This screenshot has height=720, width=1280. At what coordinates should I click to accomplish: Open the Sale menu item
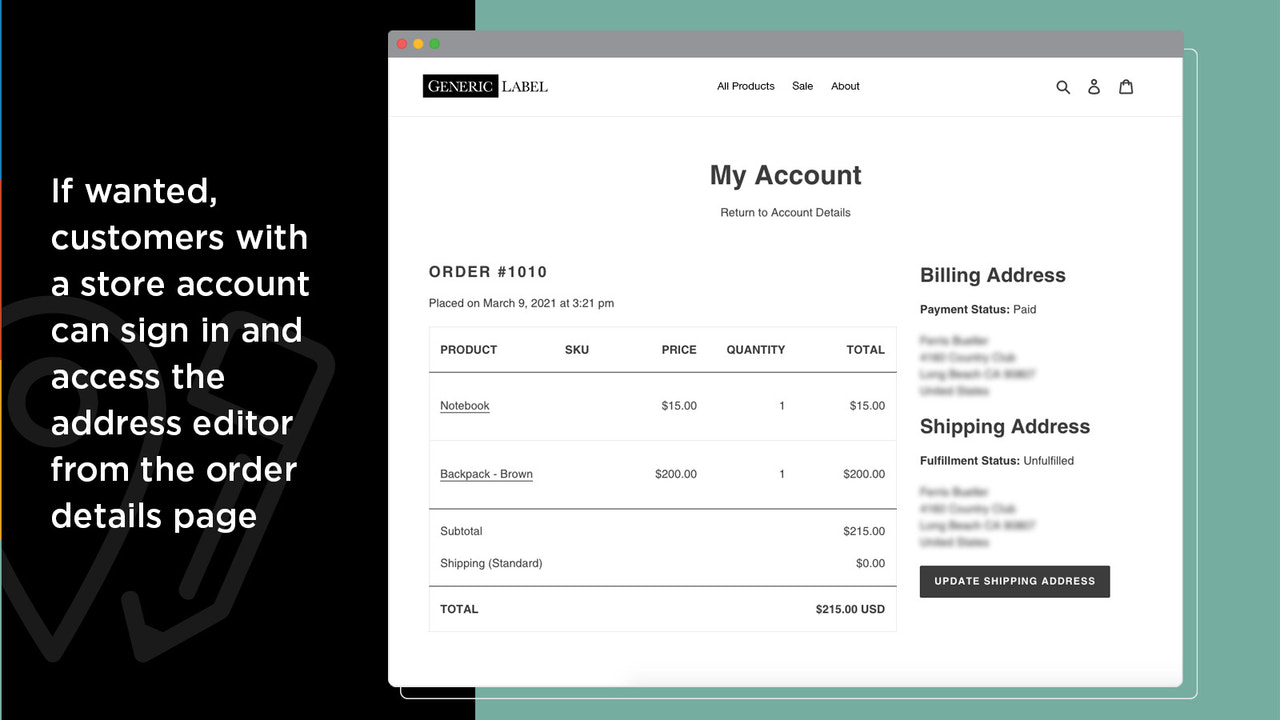[x=802, y=86]
